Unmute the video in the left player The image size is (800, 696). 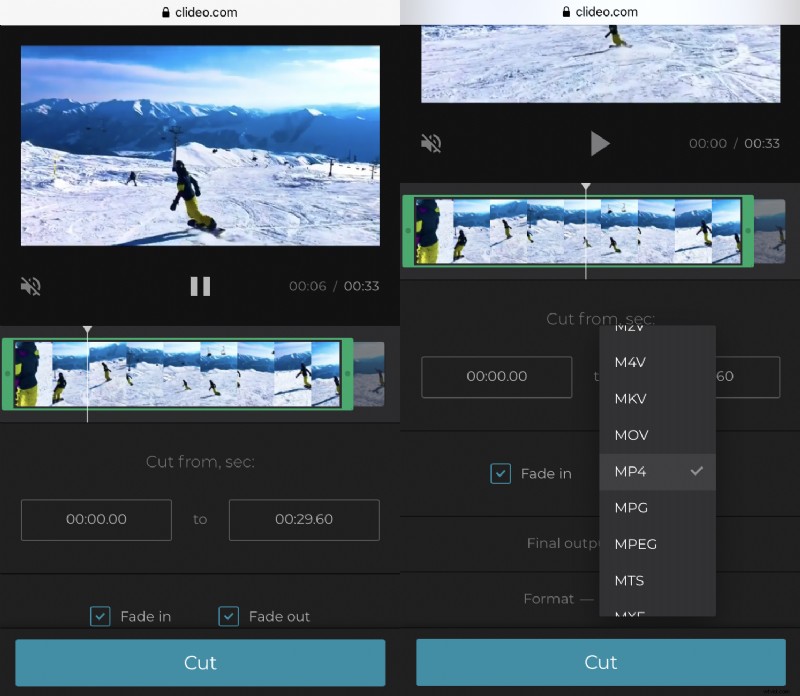click(30, 286)
